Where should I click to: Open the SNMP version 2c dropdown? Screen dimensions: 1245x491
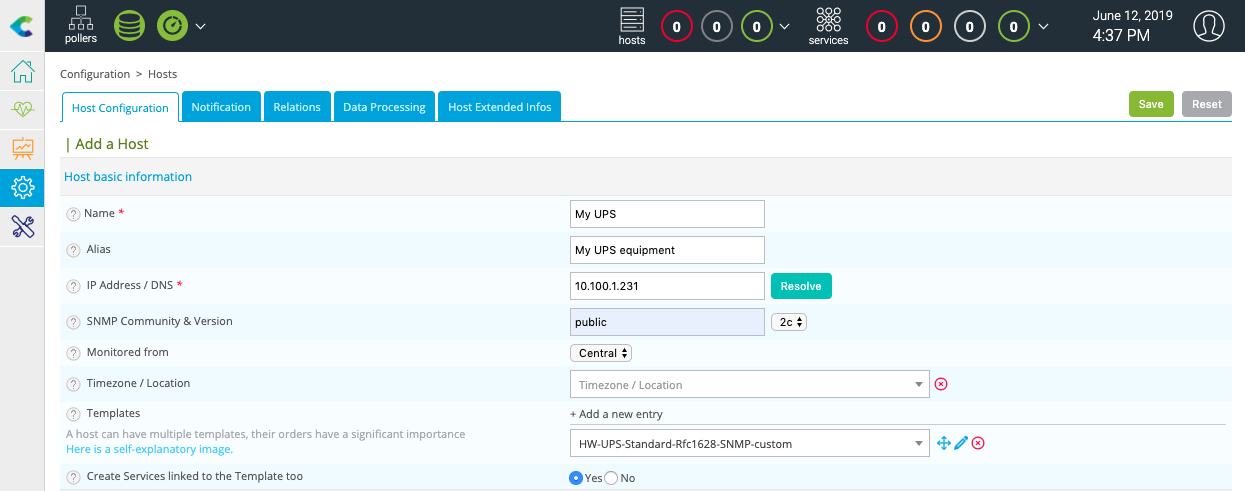coord(789,322)
